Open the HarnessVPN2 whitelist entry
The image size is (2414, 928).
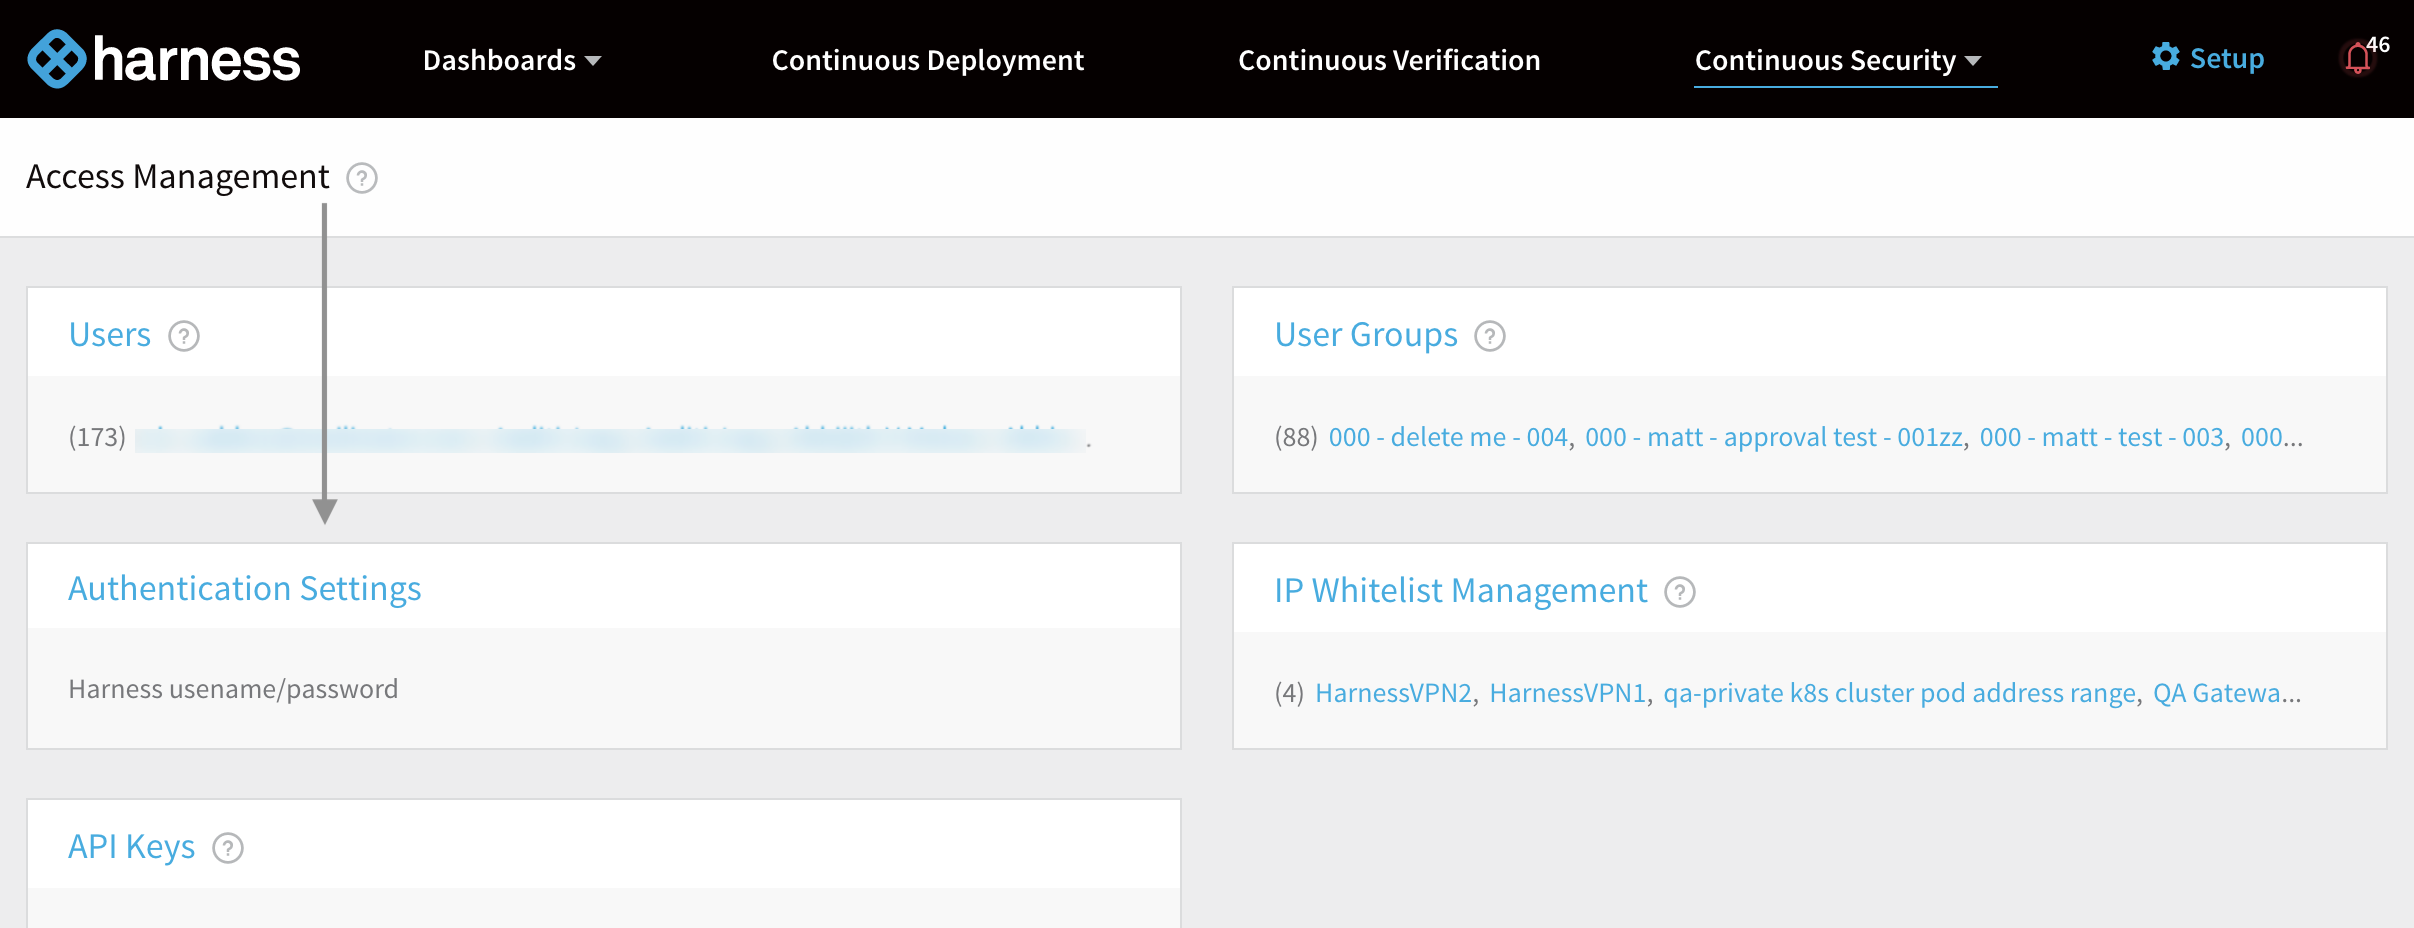click(1394, 693)
